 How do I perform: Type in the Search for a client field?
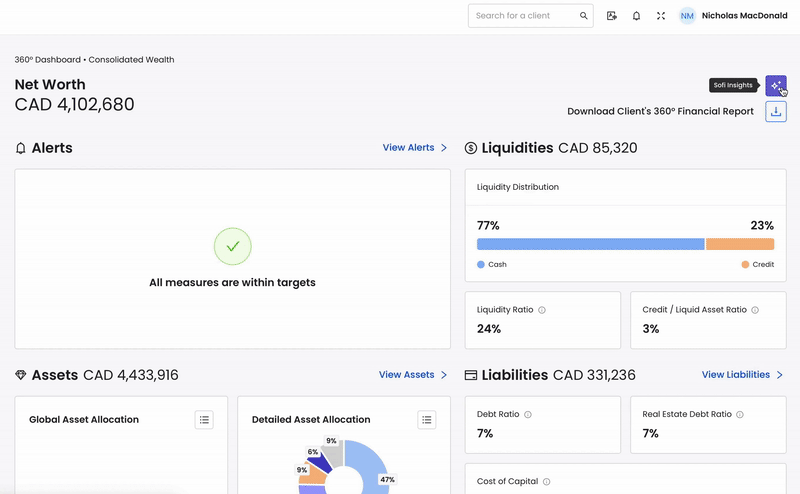pyautogui.click(x=525, y=16)
